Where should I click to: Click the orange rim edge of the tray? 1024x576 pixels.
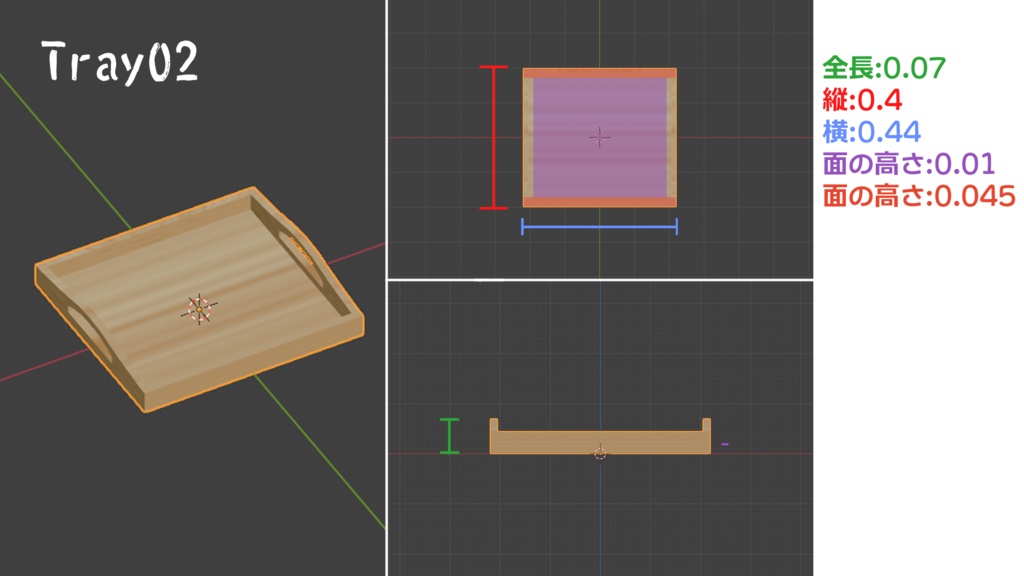598,74
